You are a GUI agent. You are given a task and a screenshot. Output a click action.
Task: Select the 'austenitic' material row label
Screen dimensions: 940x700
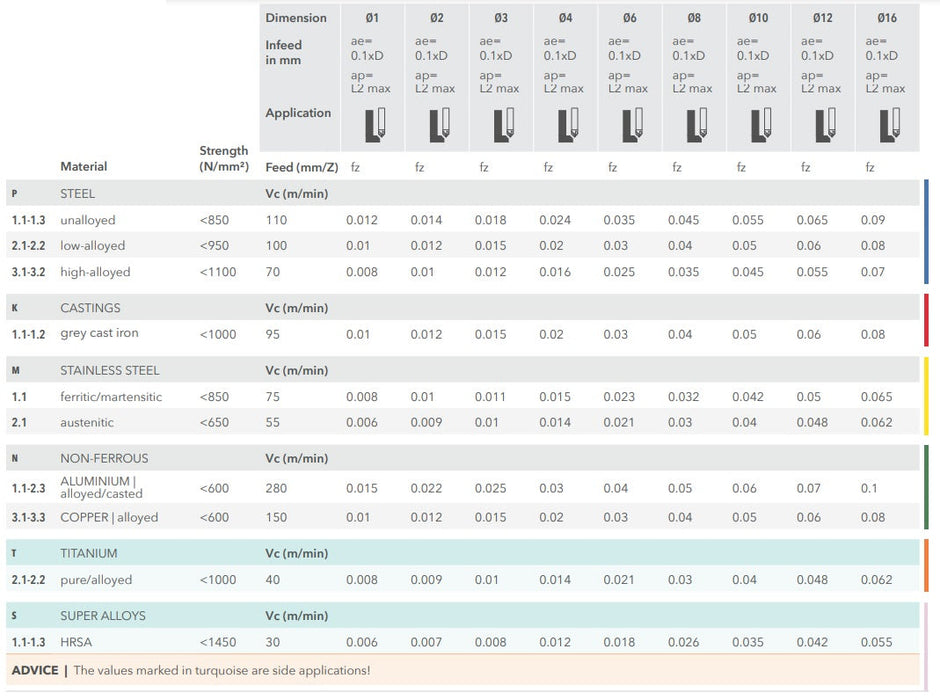[x=87, y=423]
